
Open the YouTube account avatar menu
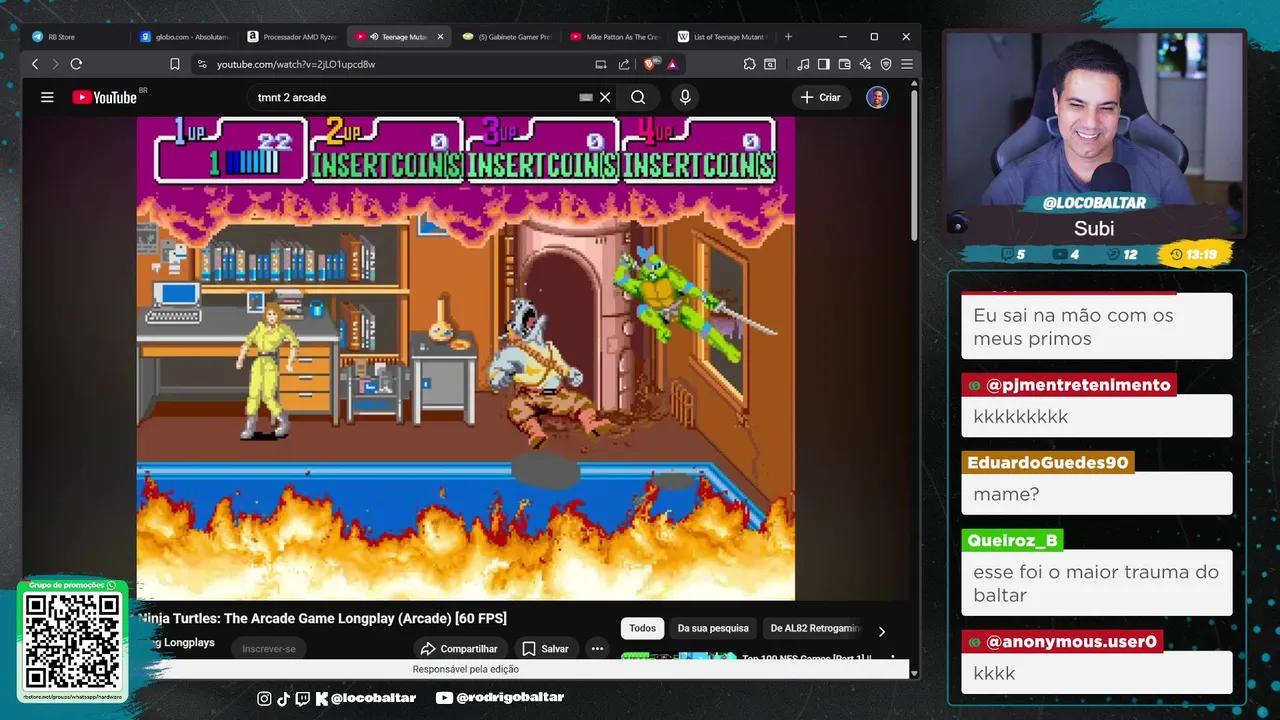point(877,97)
